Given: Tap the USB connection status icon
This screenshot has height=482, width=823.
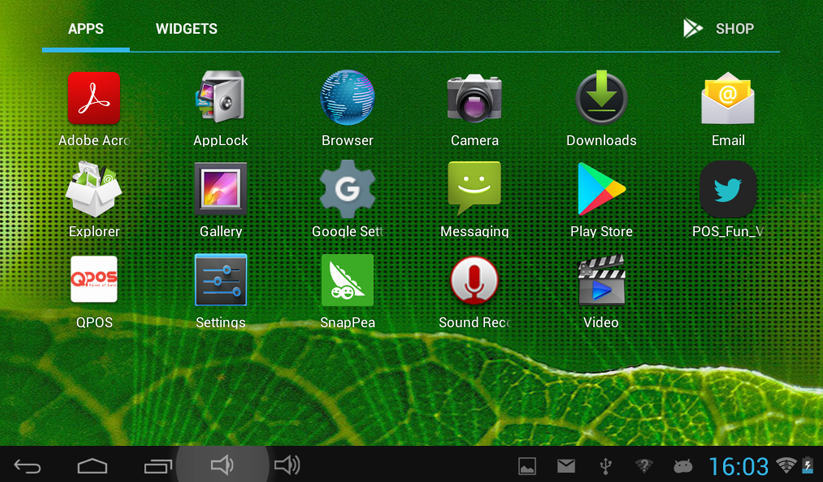Looking at the screenshot, I should 605,466.
